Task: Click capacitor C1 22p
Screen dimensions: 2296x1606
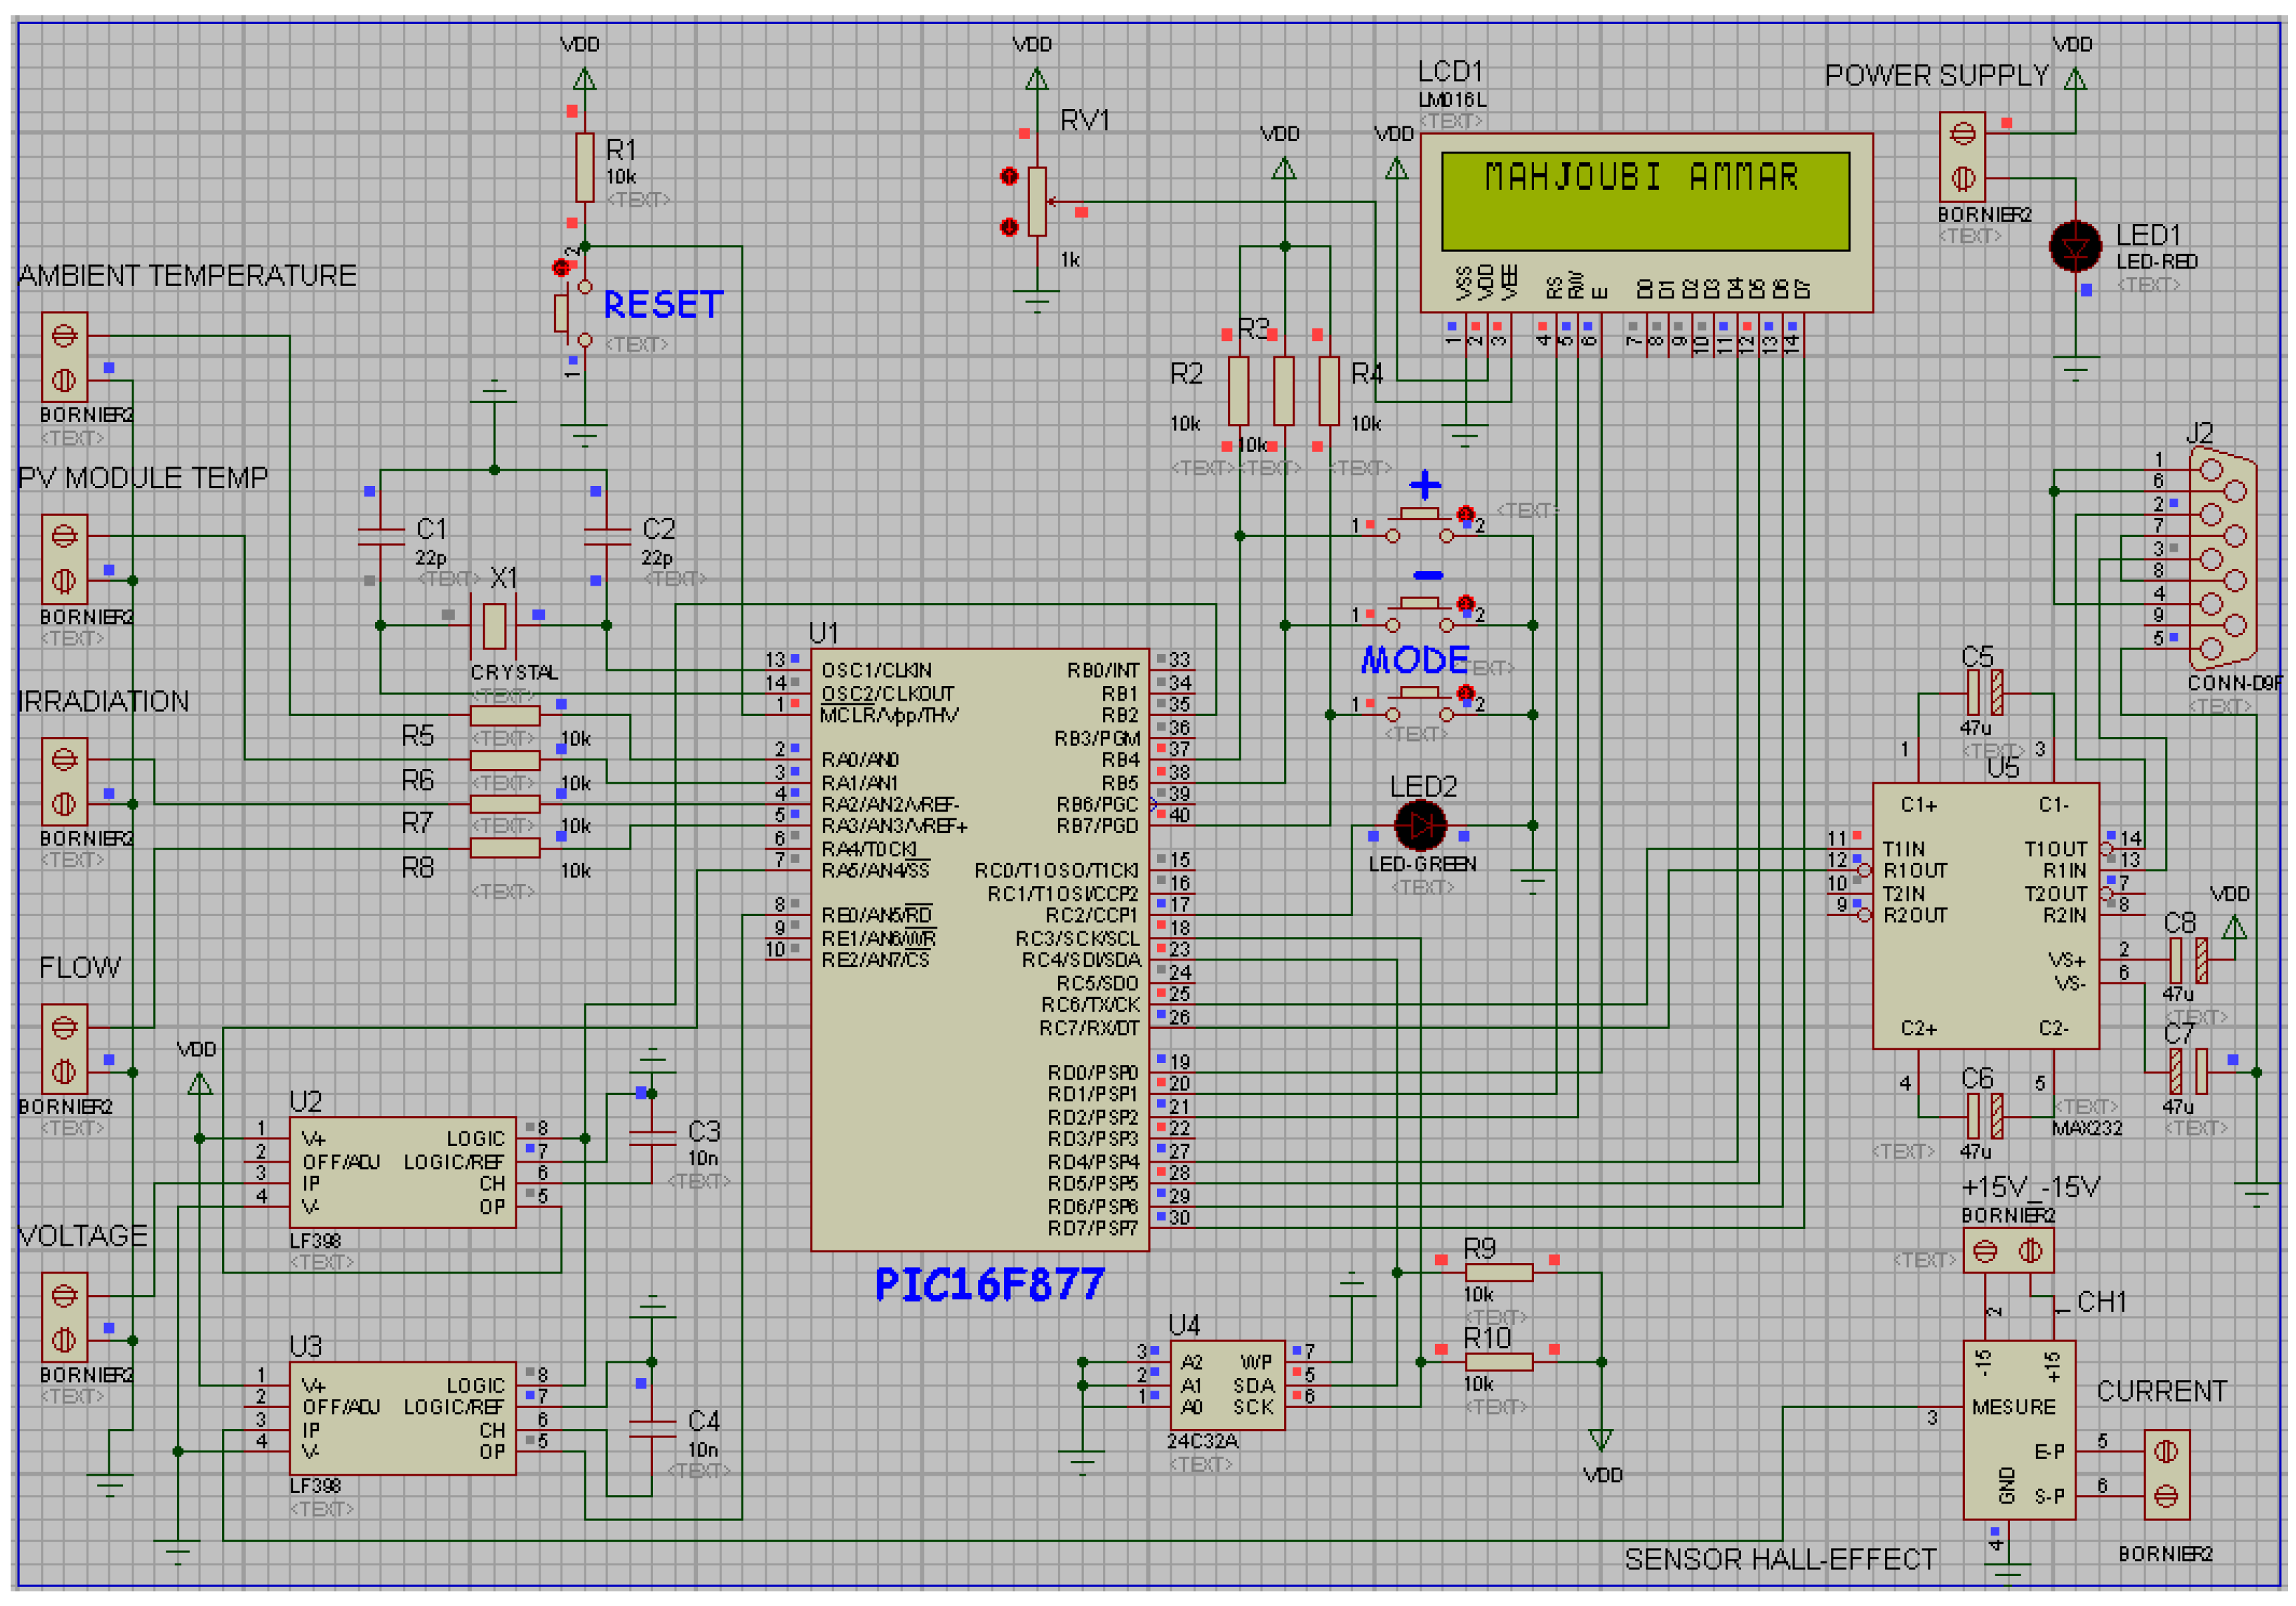Action: [381, 536]
